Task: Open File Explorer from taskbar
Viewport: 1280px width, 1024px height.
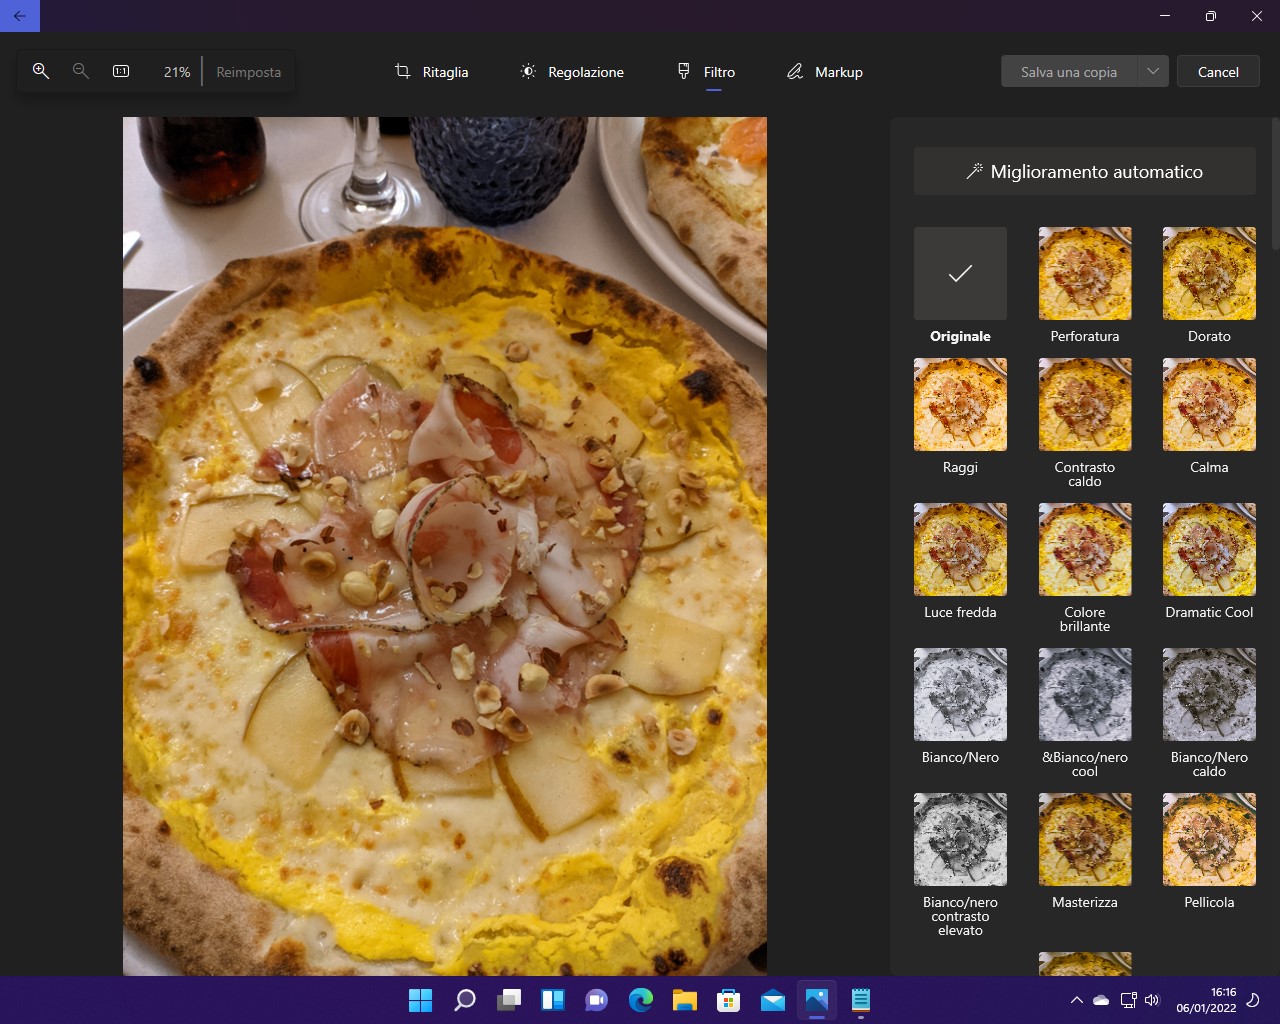Action: tap(685, 1000)
